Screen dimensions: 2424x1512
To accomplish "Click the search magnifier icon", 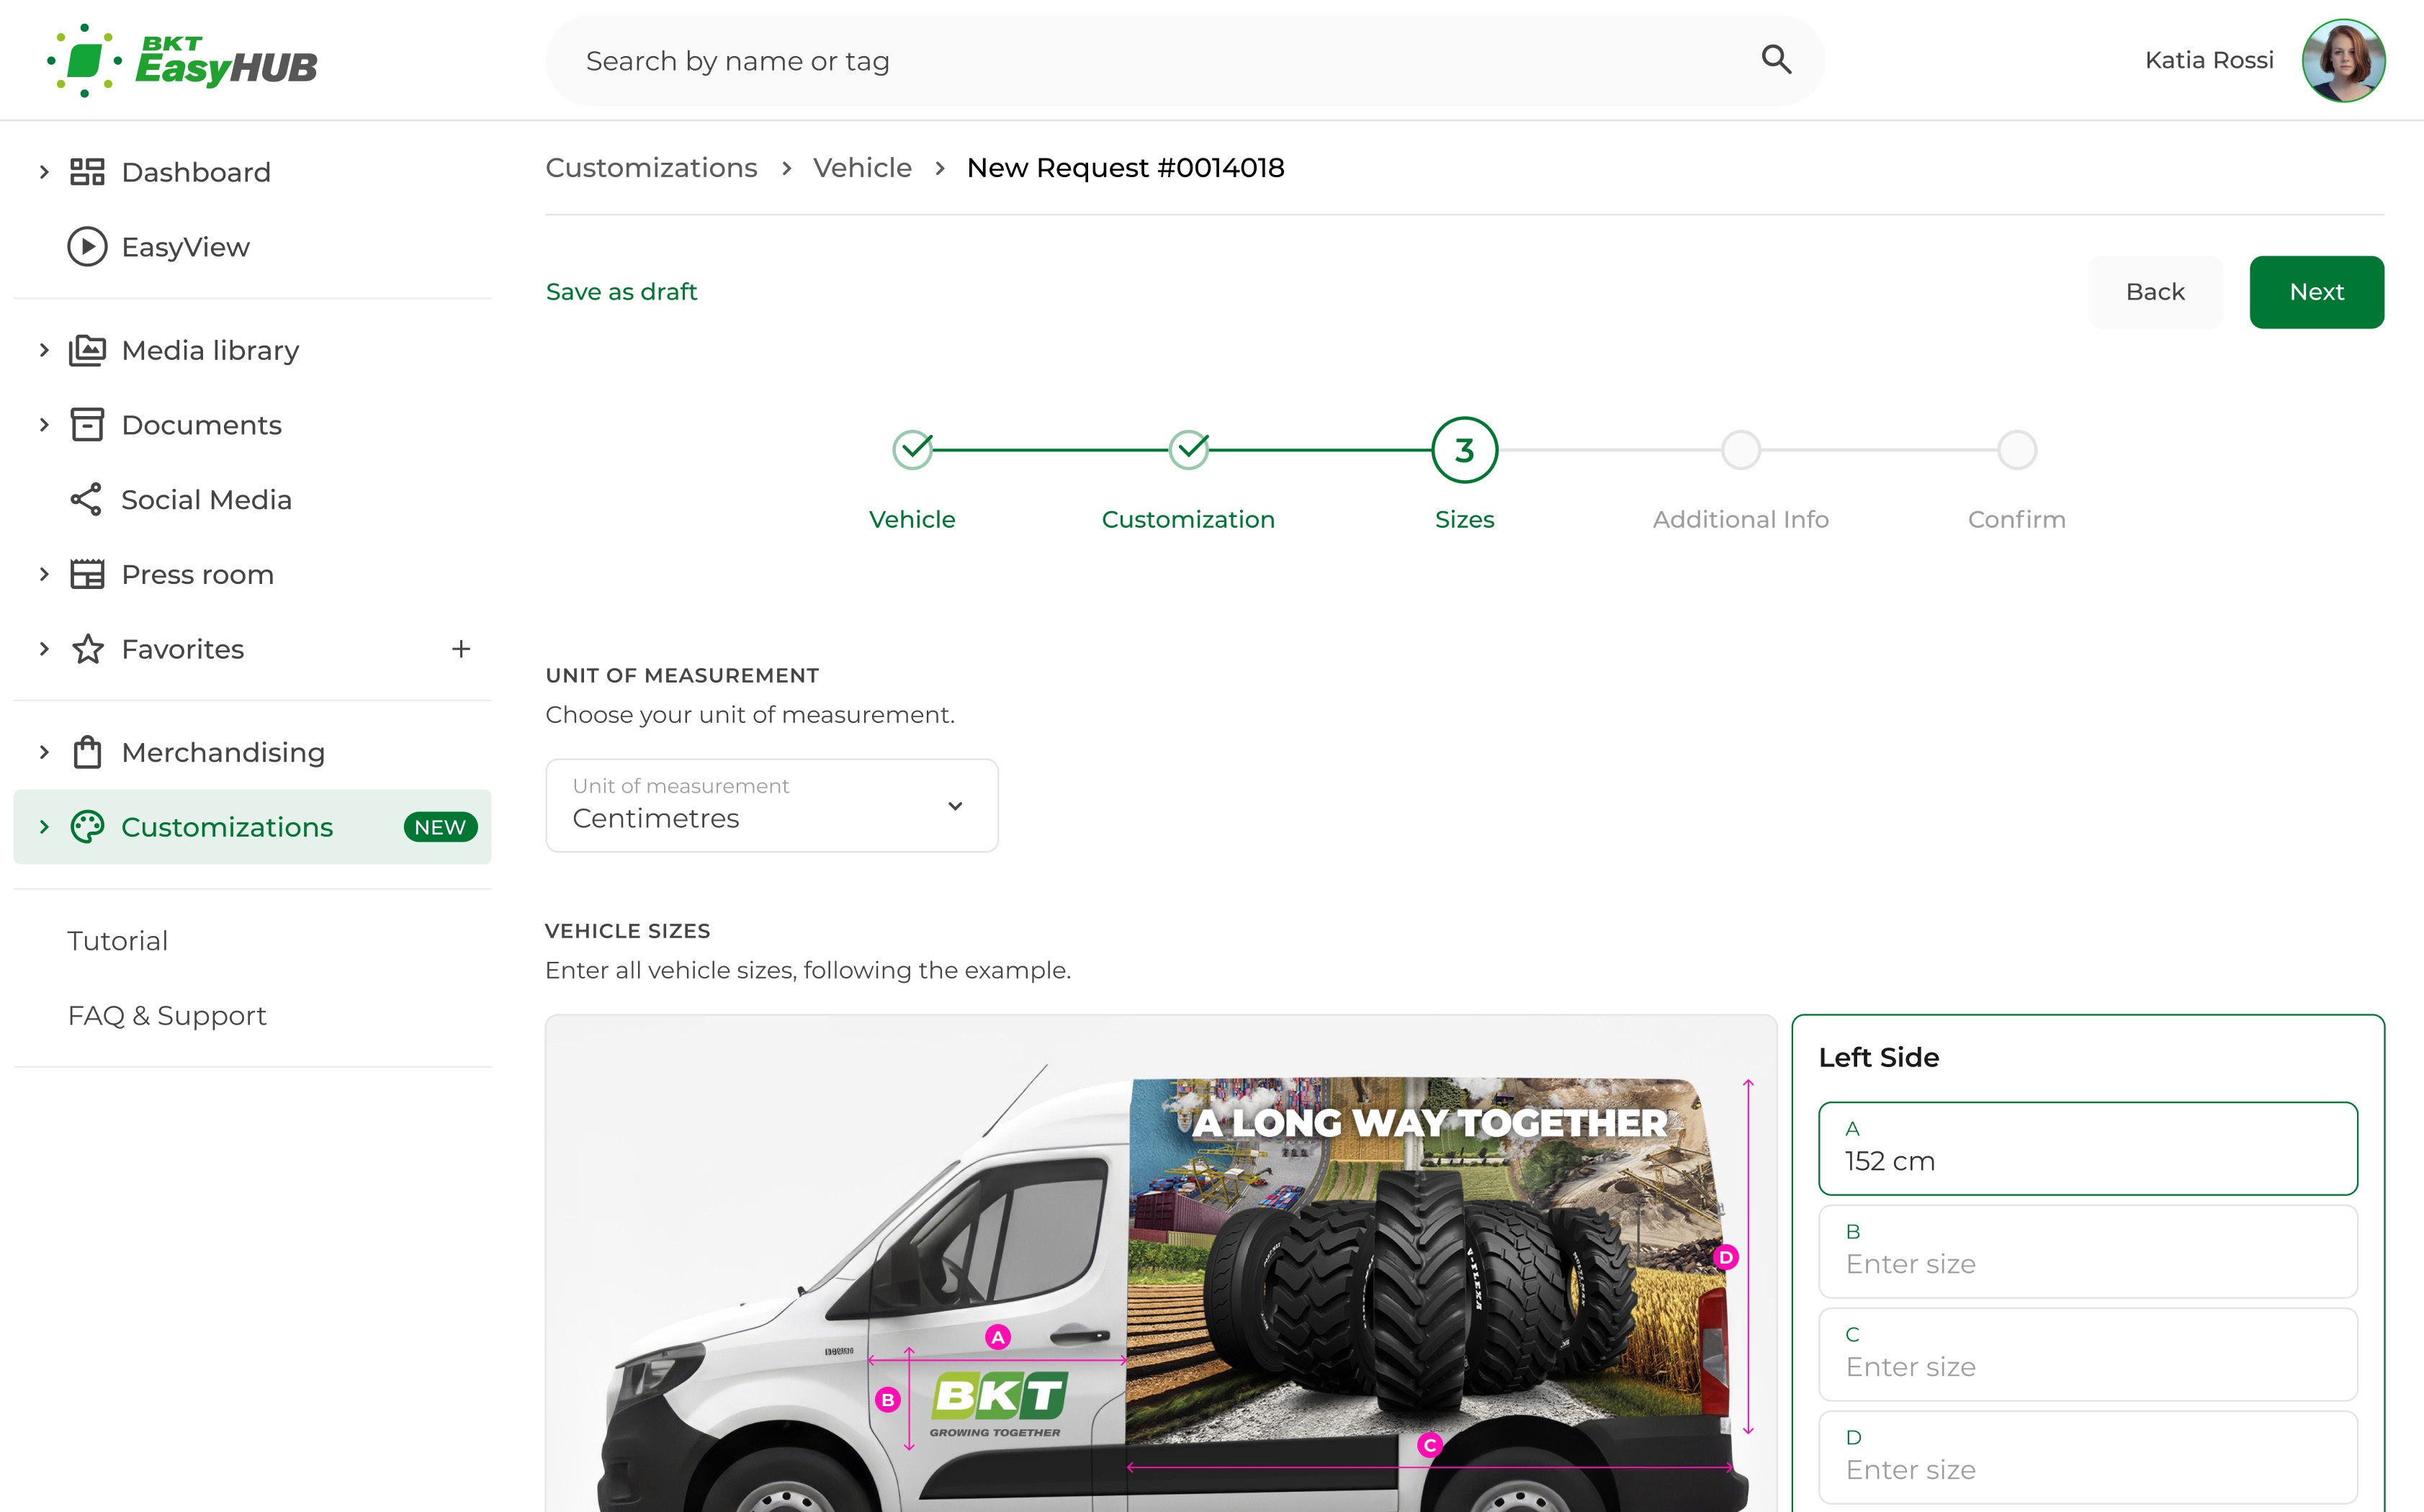I will 1776,60.
